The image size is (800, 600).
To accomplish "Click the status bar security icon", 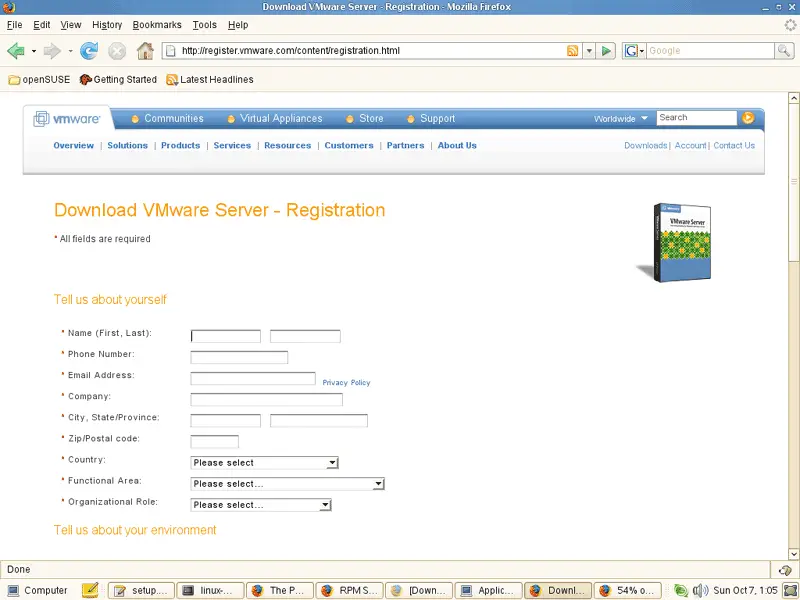I will click(785, 570).
